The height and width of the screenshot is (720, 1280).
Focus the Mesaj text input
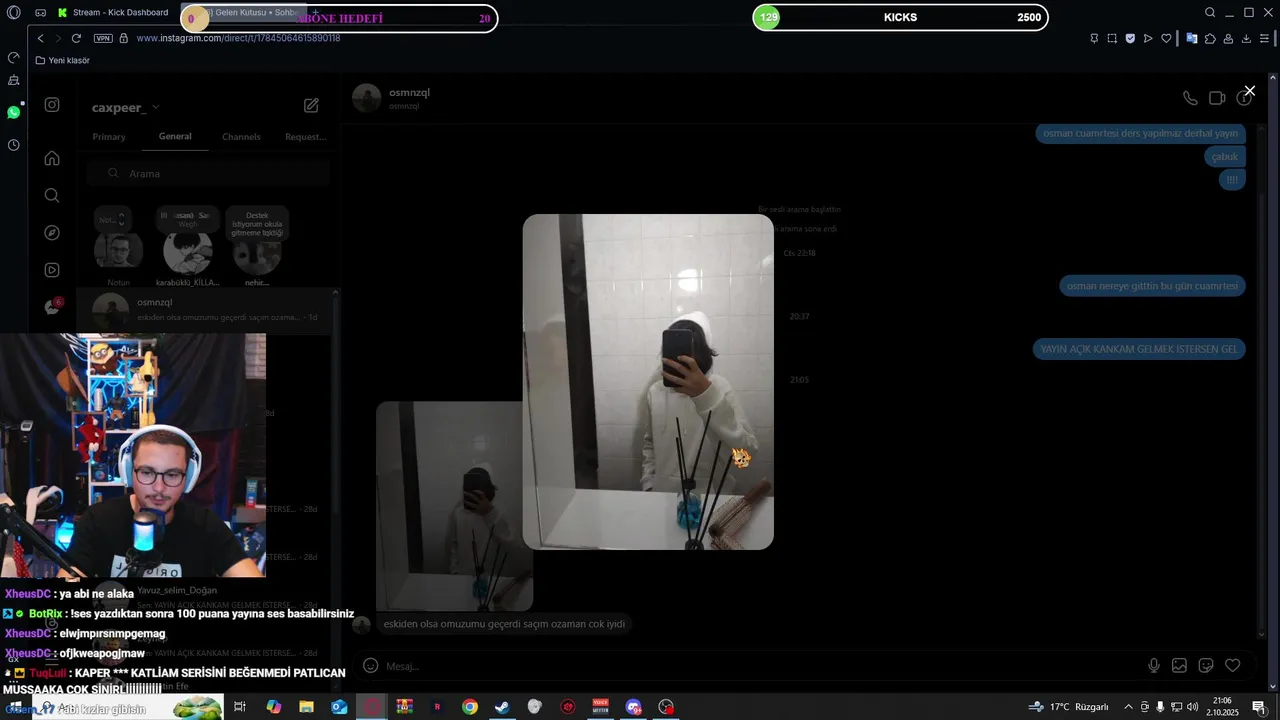pyautogui.click(x=760, y=666)
